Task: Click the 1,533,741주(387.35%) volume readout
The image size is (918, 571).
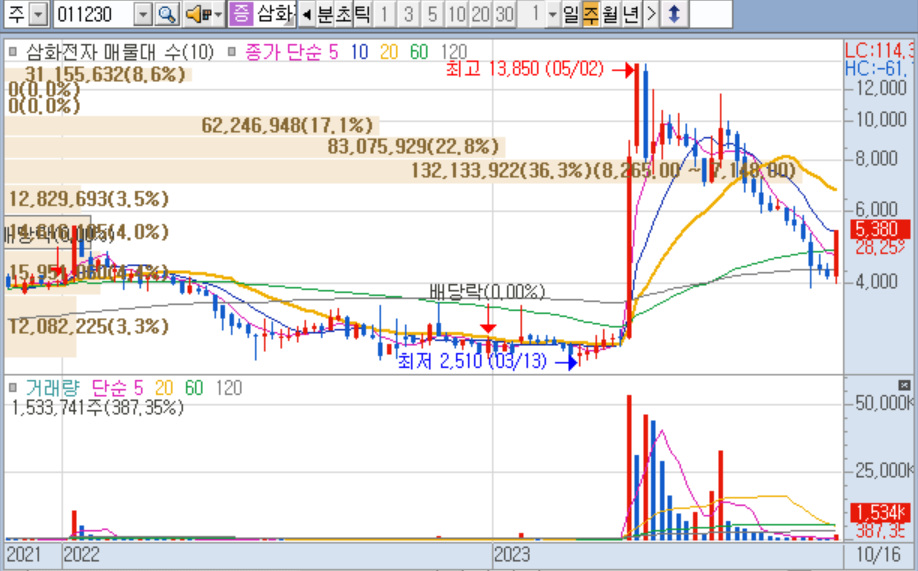Action: [98, 407]
